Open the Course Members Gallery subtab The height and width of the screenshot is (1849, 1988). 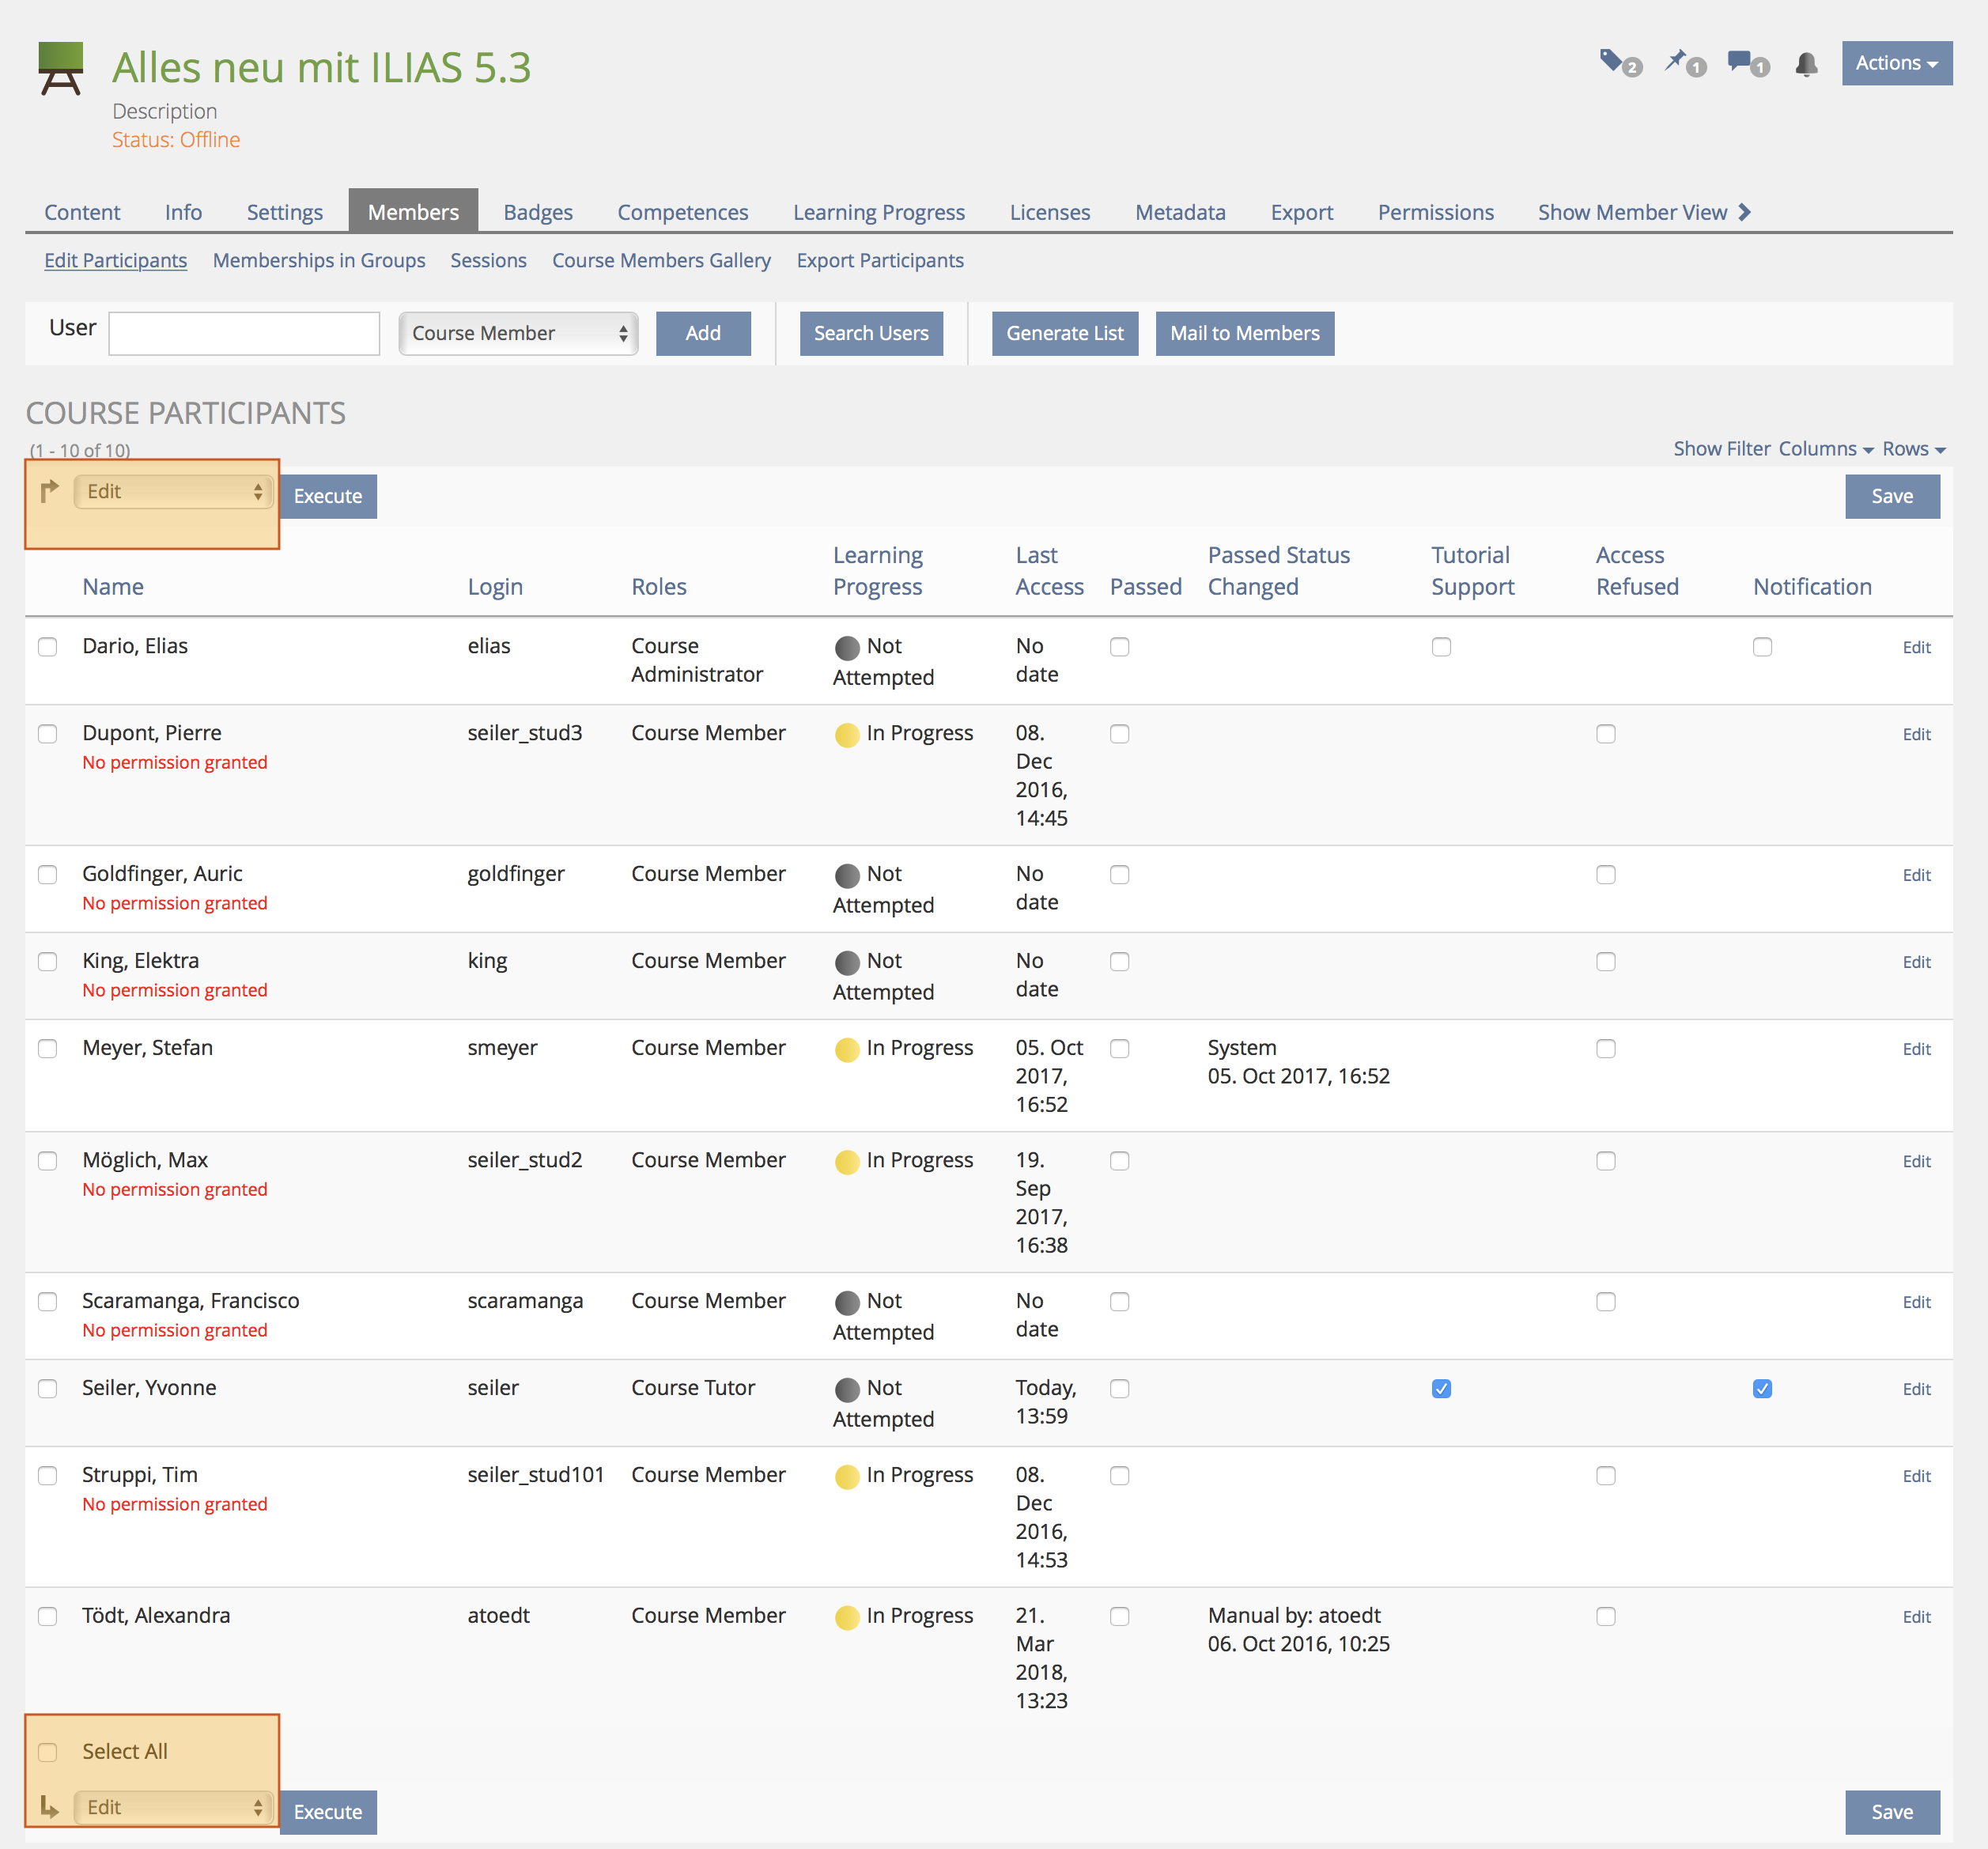point(661,260)
